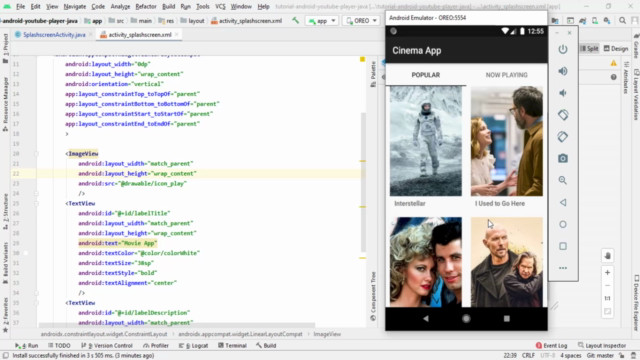Activate emulator zoom magnifier
Screen dimensions: 640x360
click(x=563, y=180)
